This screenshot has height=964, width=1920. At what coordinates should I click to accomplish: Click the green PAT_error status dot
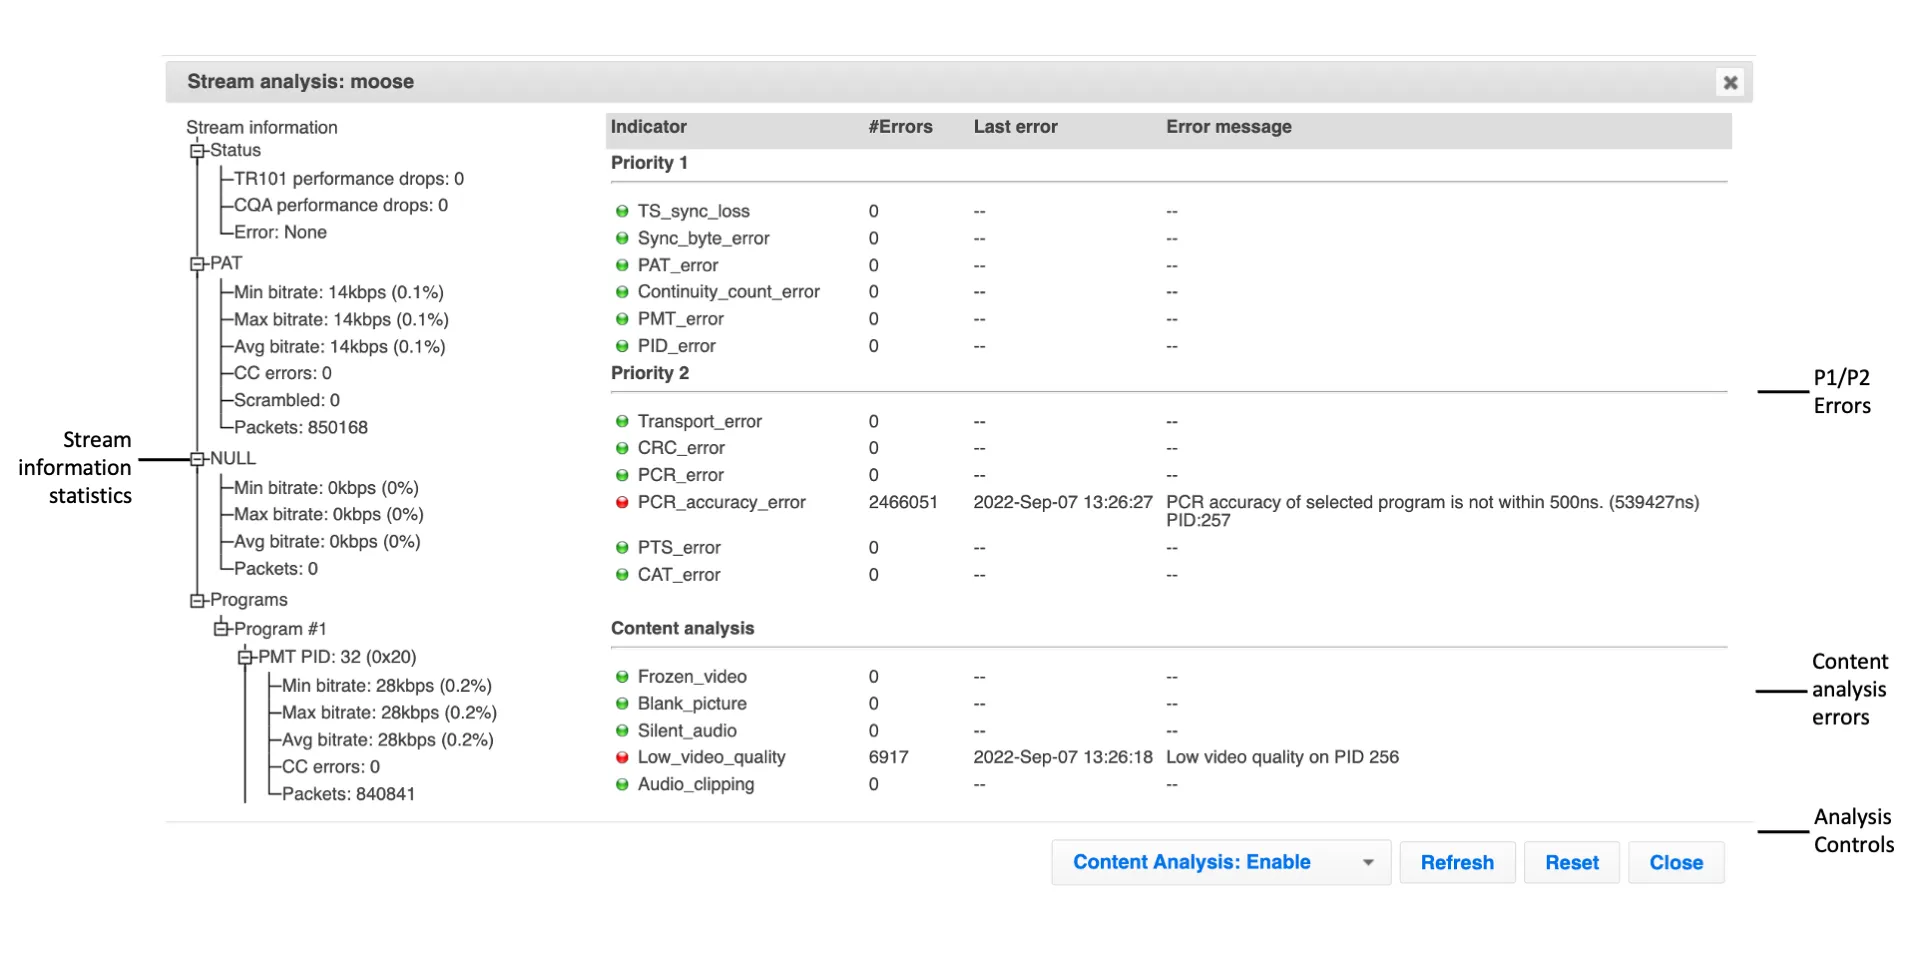(x=622, y=265)
